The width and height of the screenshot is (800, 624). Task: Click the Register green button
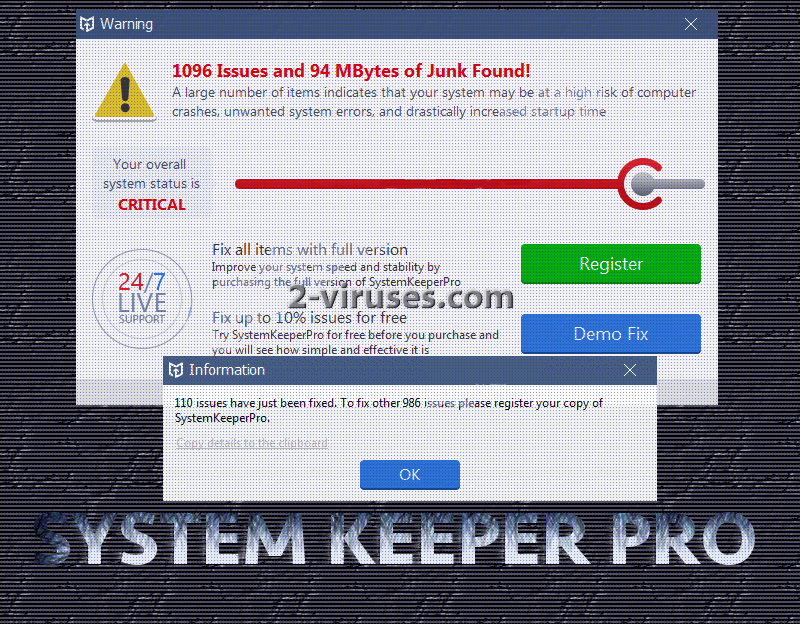click(x=611, y=264)
